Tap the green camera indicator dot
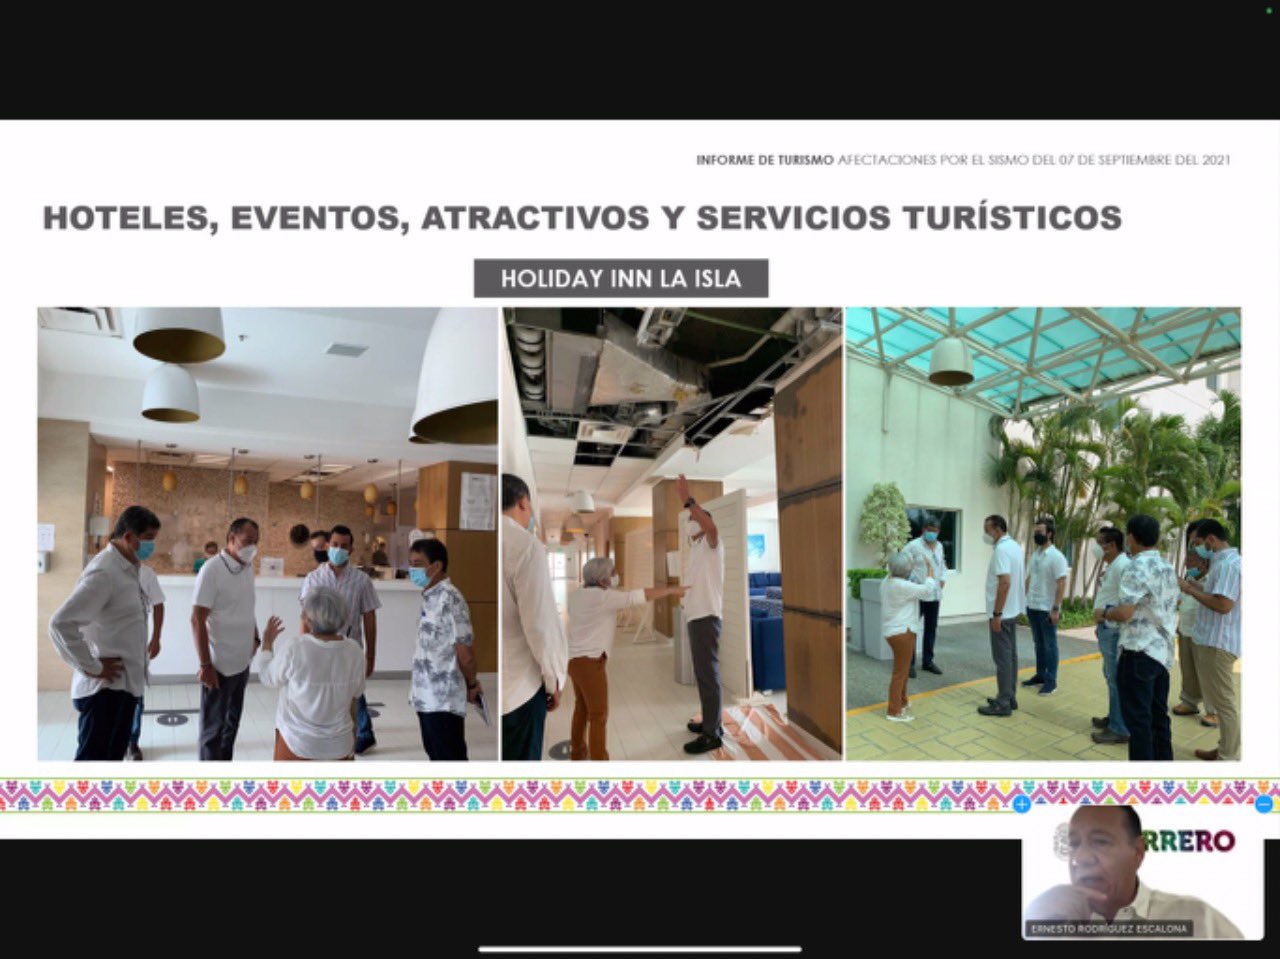1280x959 pixels. pos(1268,10)
